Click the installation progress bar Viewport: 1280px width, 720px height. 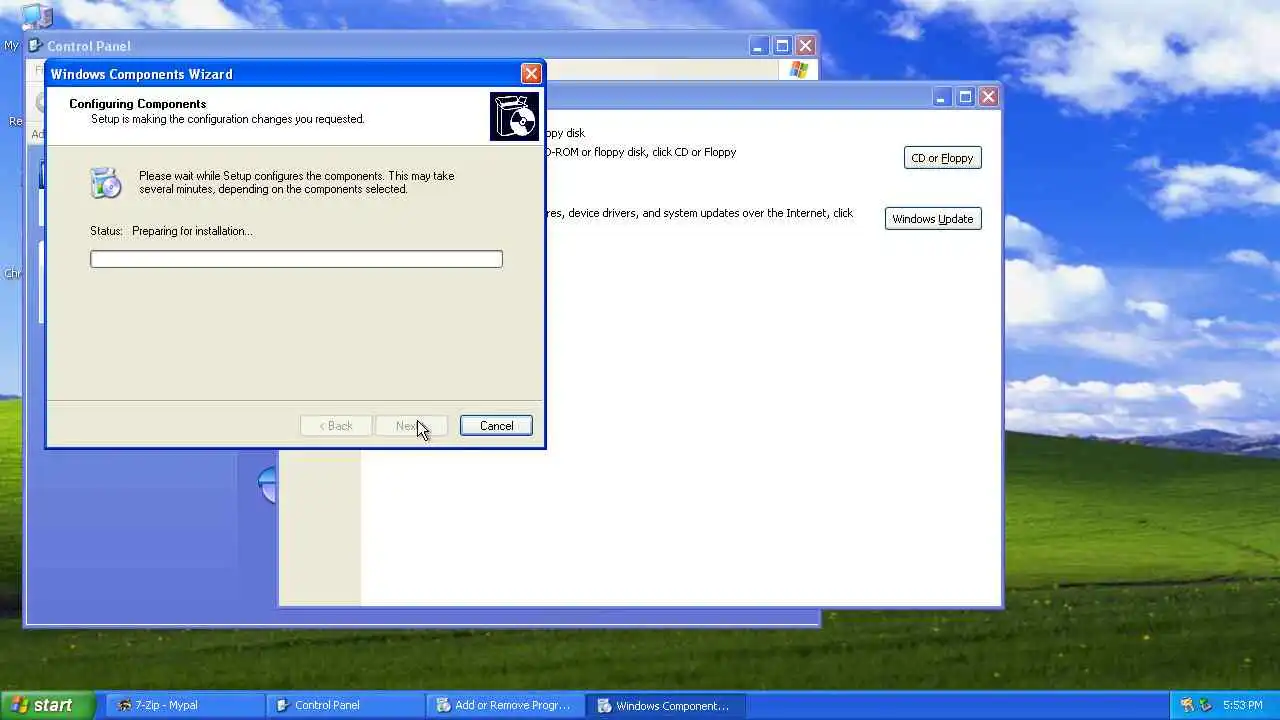pyautogui.click(x=296, y=259)
